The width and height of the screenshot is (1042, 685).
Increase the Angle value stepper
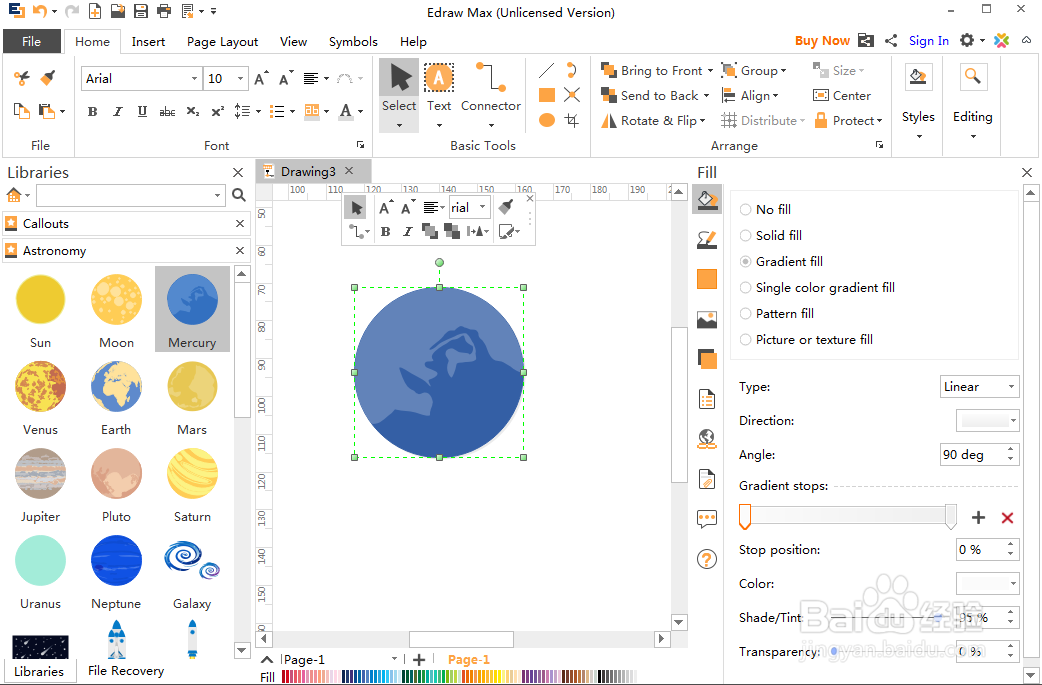pos(1010,450)
